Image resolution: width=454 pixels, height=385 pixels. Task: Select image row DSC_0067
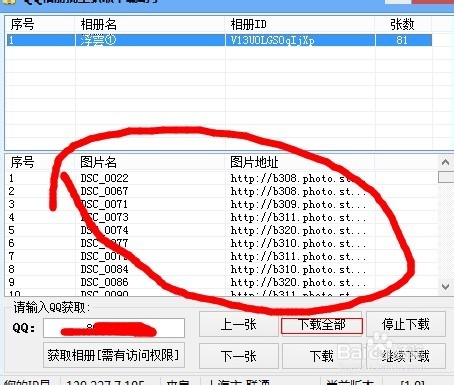coord(221,191)
